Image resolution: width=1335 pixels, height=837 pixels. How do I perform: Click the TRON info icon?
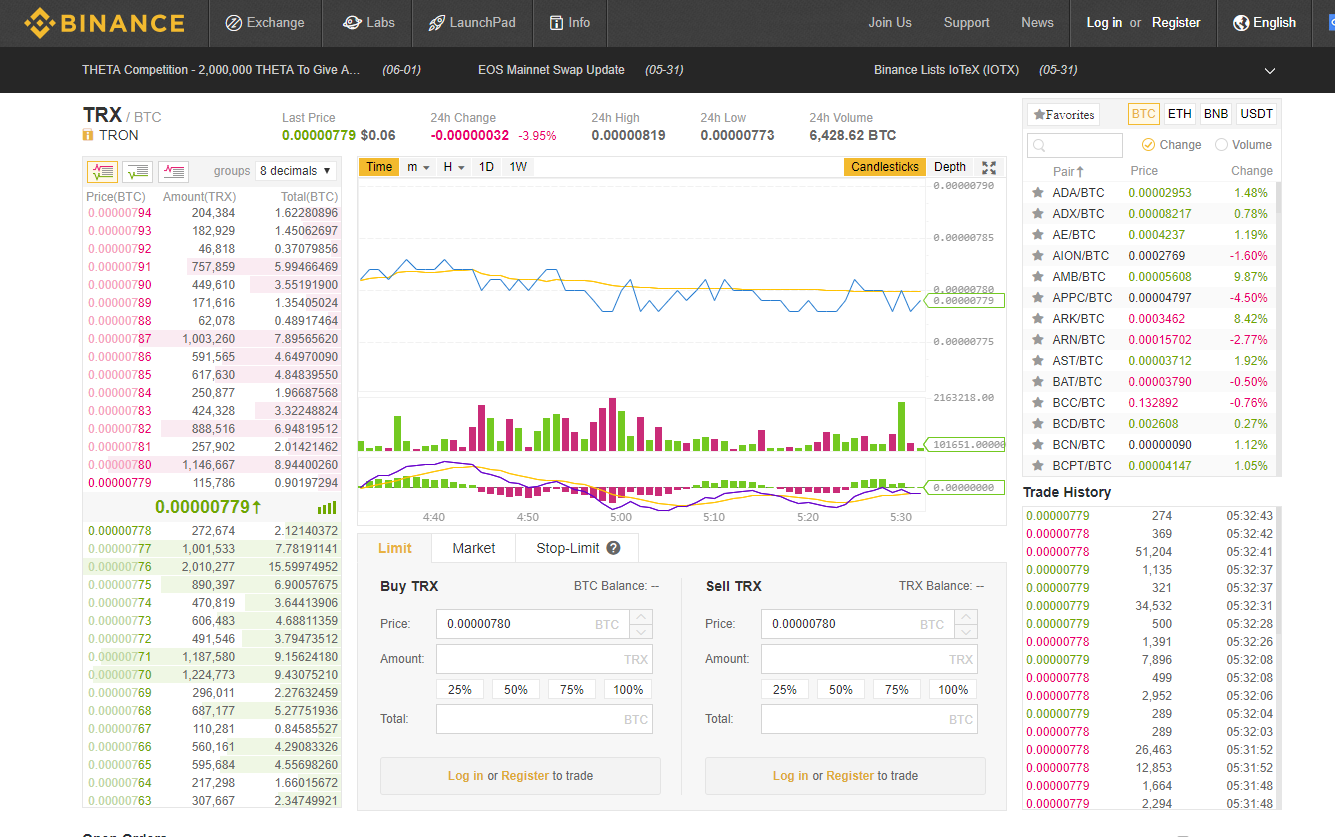coord(88,135)
